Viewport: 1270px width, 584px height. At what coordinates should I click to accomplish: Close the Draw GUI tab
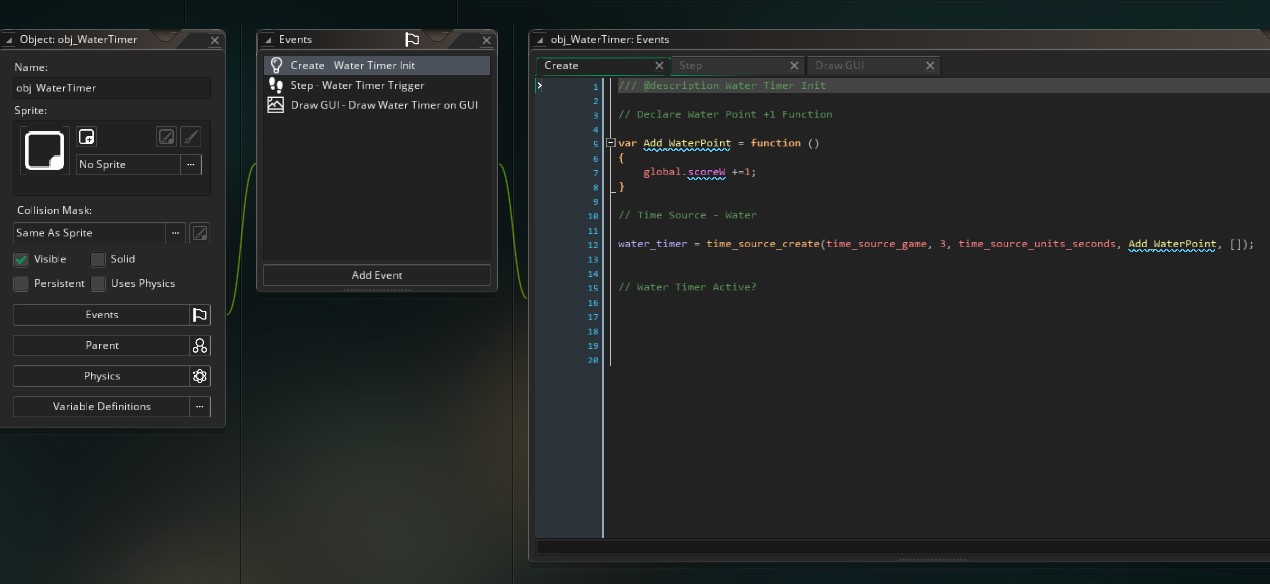tap(930, 66)
